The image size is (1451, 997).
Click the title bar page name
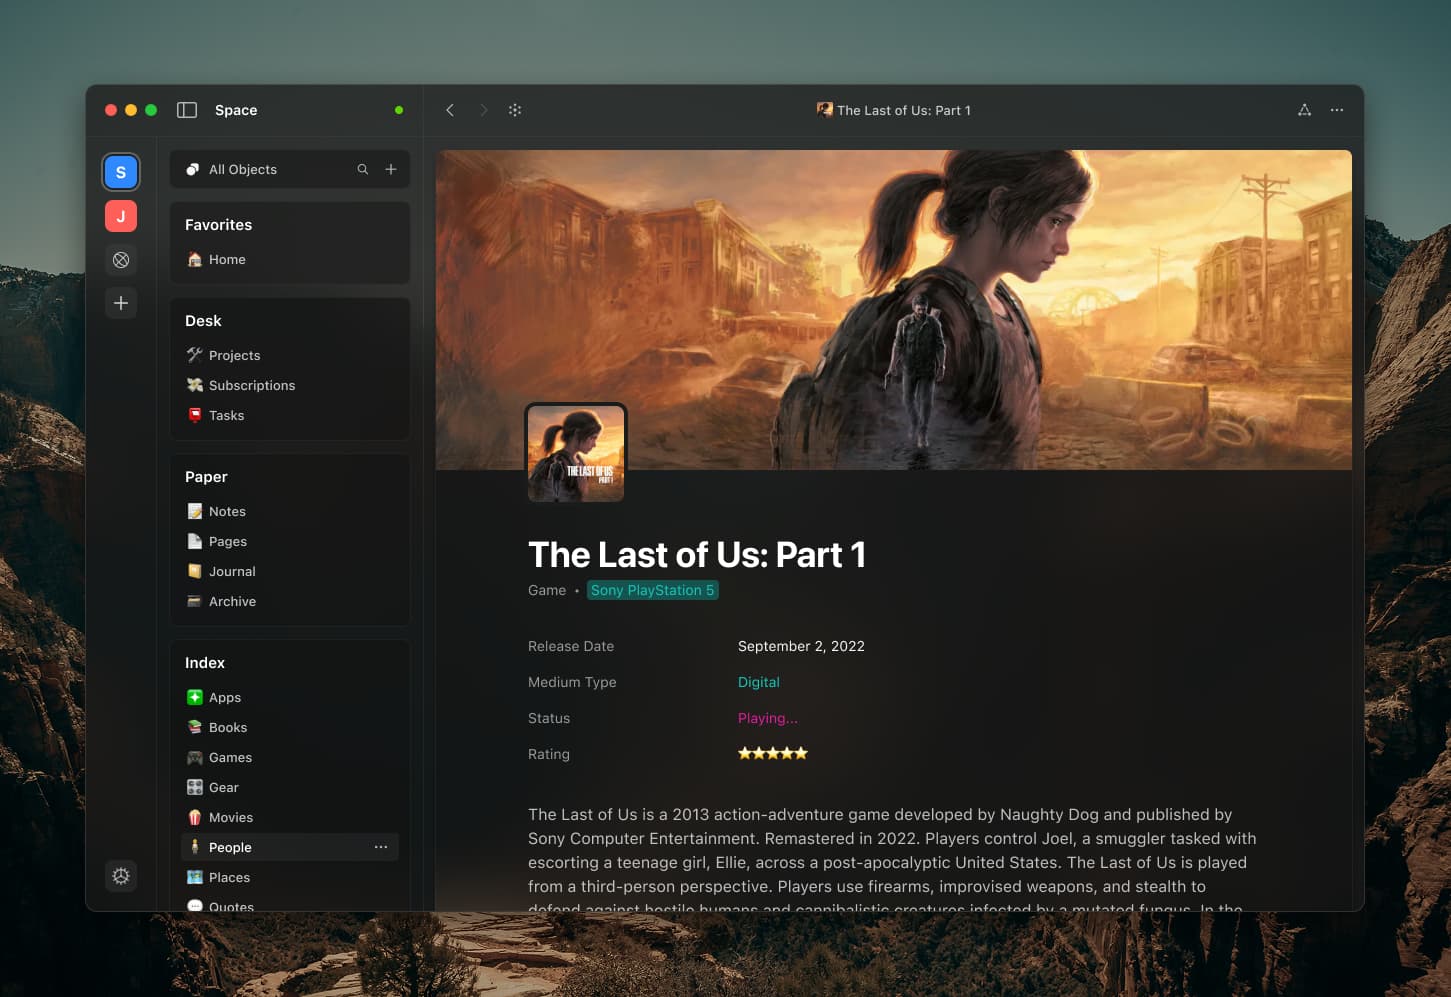[x=894, y=110]
